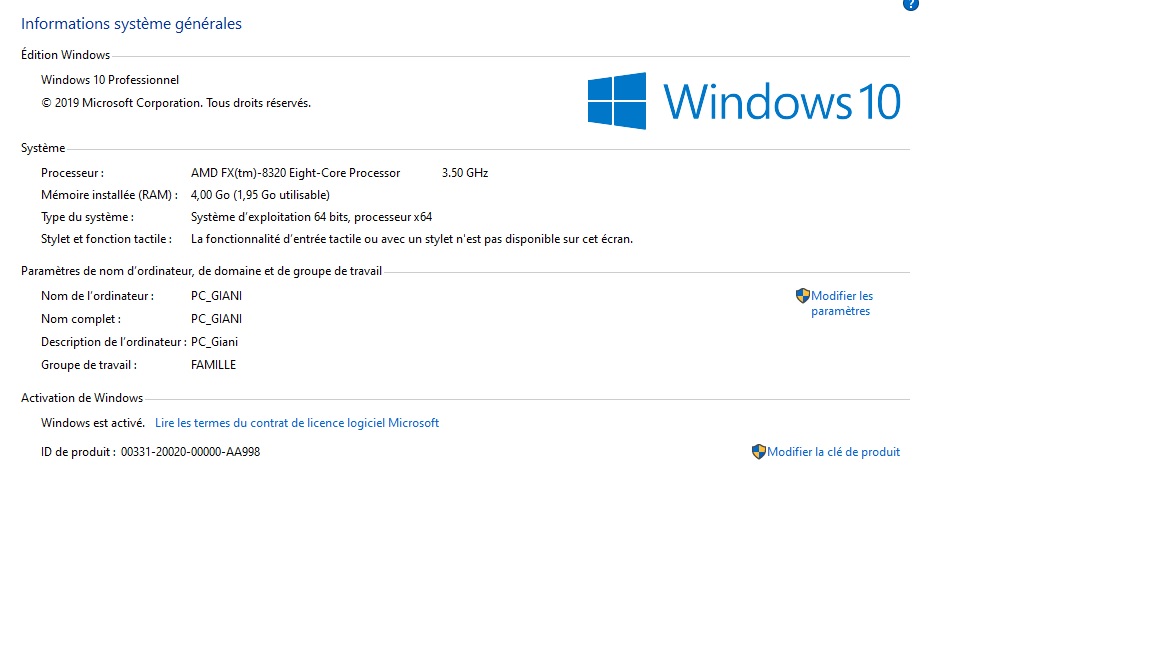Click the Activation de Windows section title

pos(82,398)
